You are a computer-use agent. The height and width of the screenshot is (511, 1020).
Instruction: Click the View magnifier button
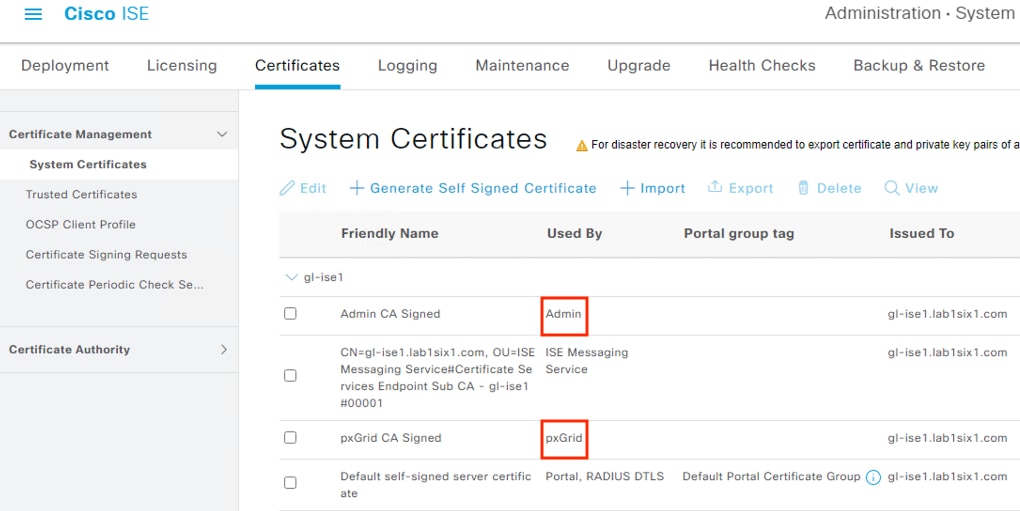pos(911,189)
